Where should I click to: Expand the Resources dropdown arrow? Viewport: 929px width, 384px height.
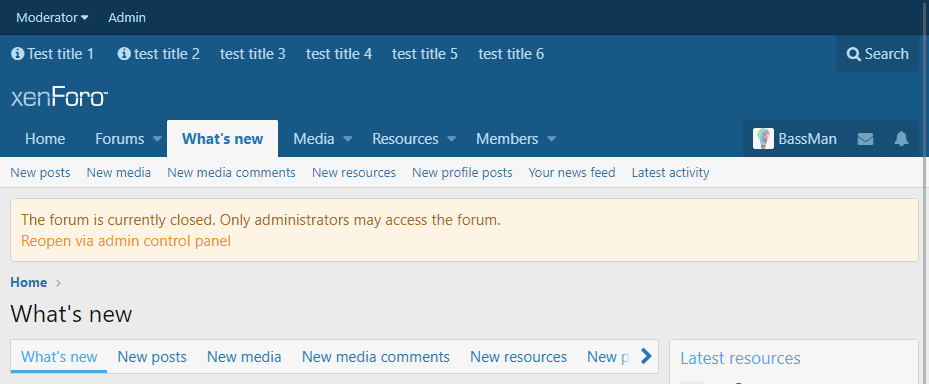click(451, 139)
